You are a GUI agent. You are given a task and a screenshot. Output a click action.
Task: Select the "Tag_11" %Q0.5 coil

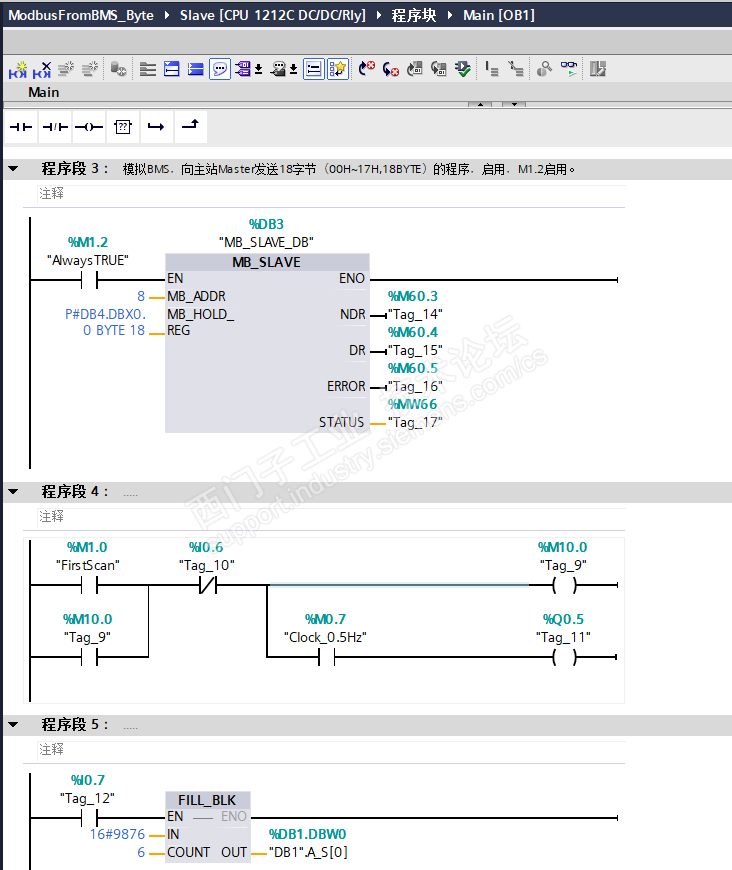(564, 657)
